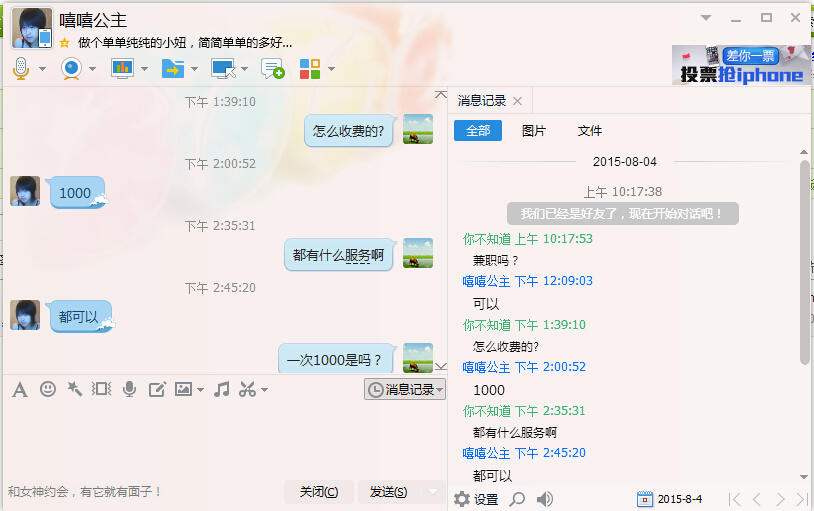Screen dimensions: 814x511
Task: Open the send picture dropdown arrow
Action: coord(200,390)
